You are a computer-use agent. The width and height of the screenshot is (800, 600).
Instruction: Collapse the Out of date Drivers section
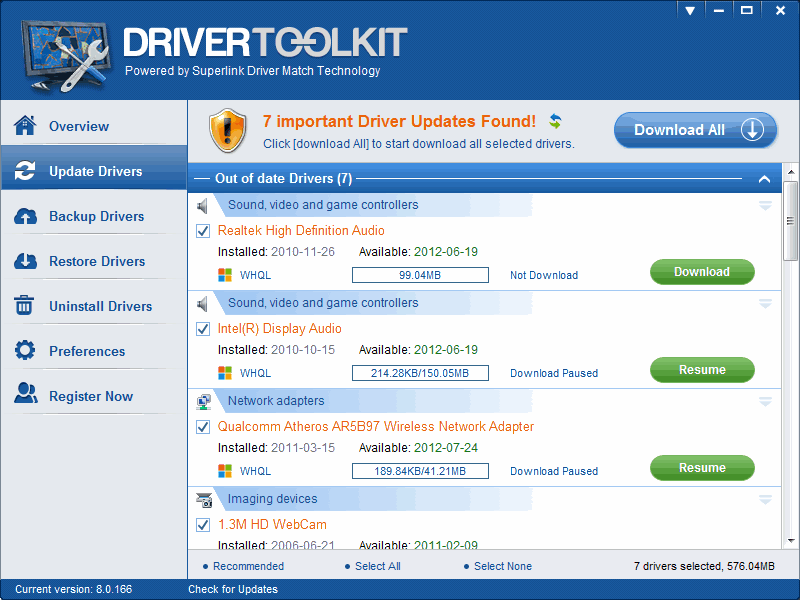764,180
